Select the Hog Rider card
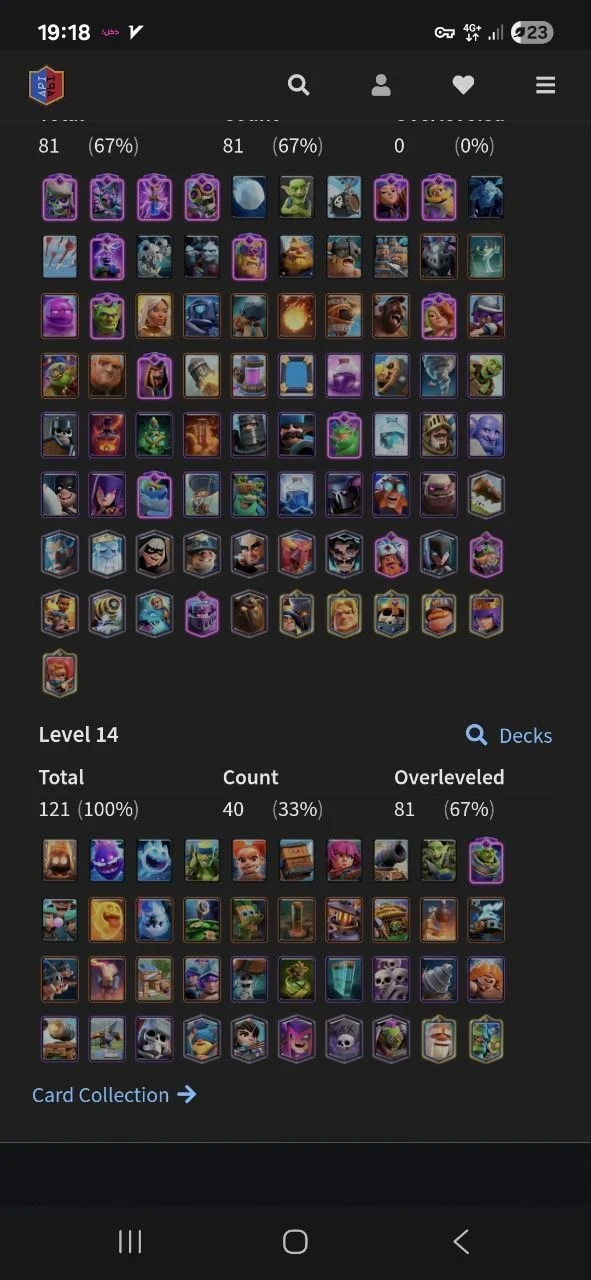The width and height of the screenshot is (591, 1280). (x=391, y=316)
